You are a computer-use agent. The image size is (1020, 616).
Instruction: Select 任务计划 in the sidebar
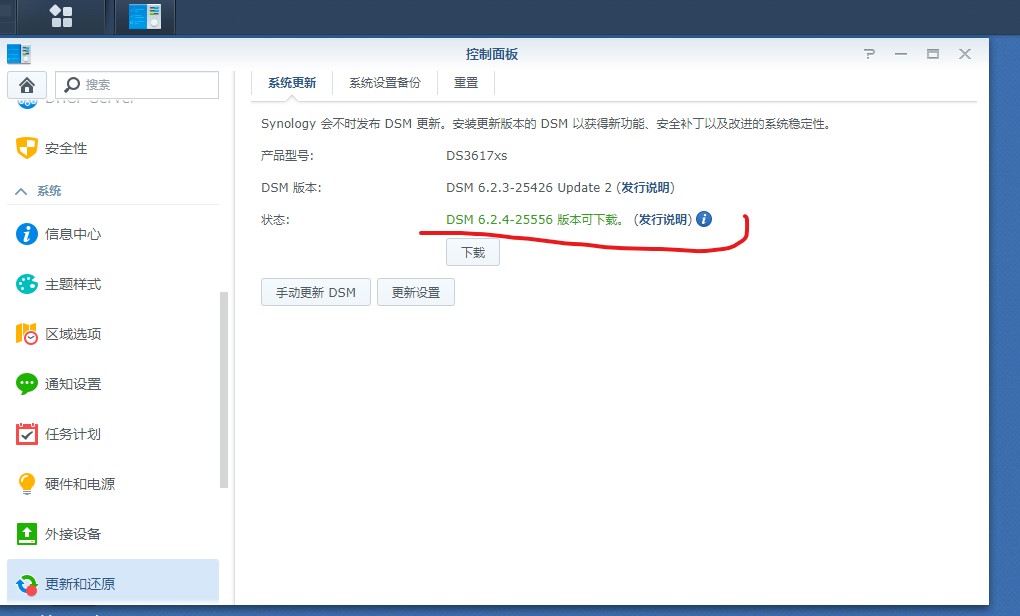point(73,435)
